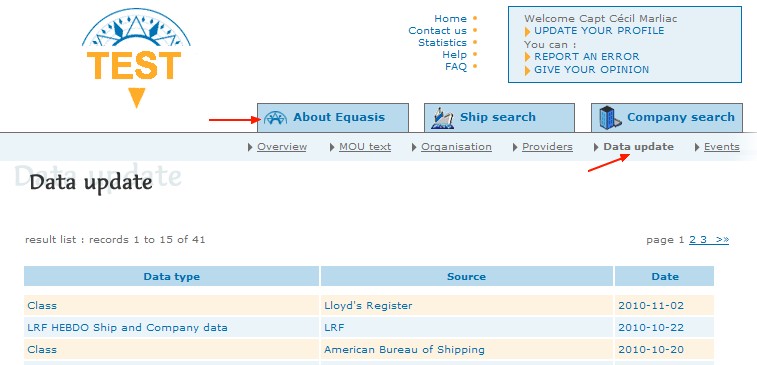Screen dimensions: 757x365
Task: Click the orange arrow next to Give Your Opinion
Action: (528, 70)
